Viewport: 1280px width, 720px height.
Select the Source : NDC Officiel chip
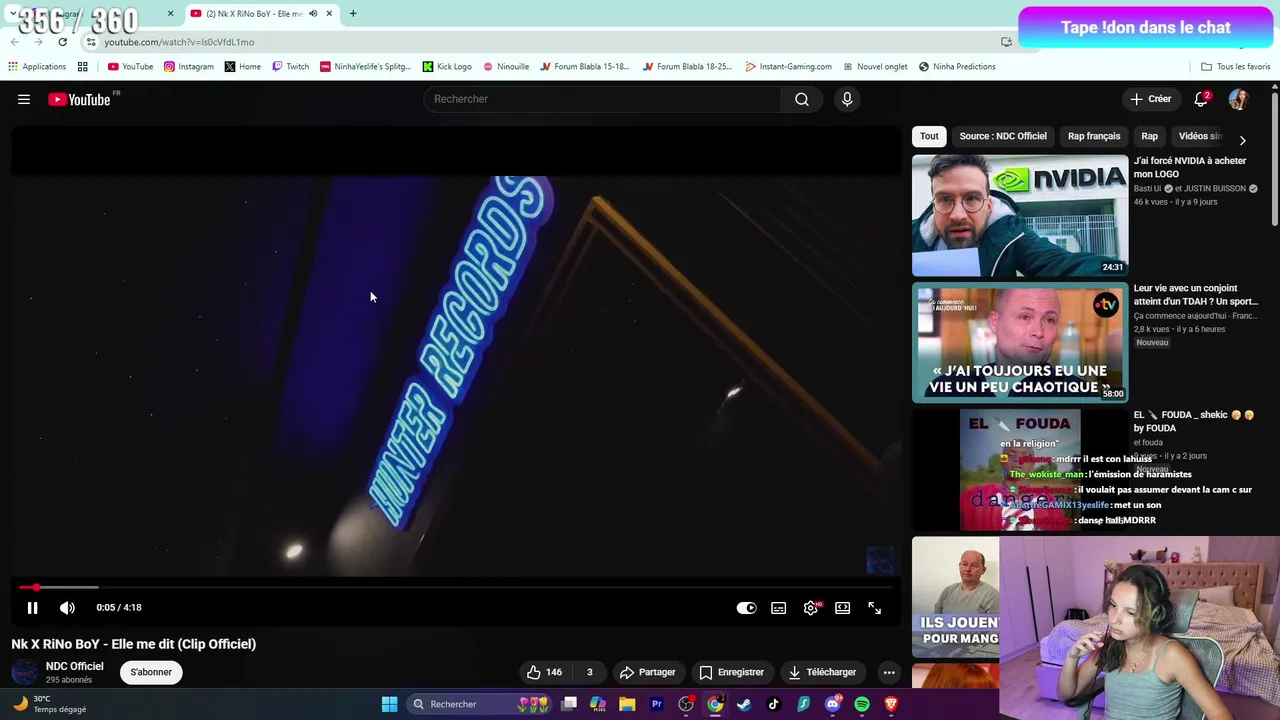[x=1003, y=136]
